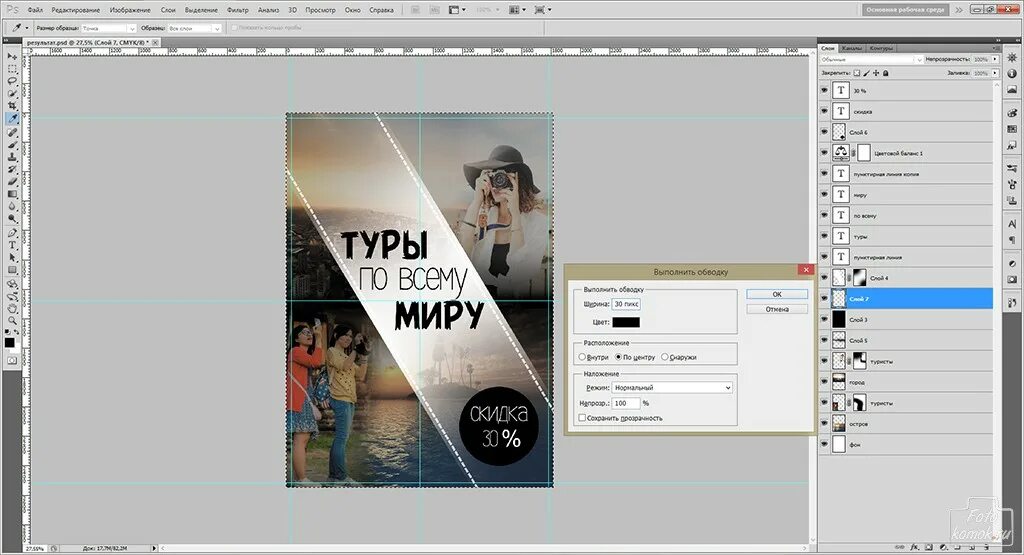Select the Brush tool
The image size is (1024, 555).
click(x=12, y=145)
